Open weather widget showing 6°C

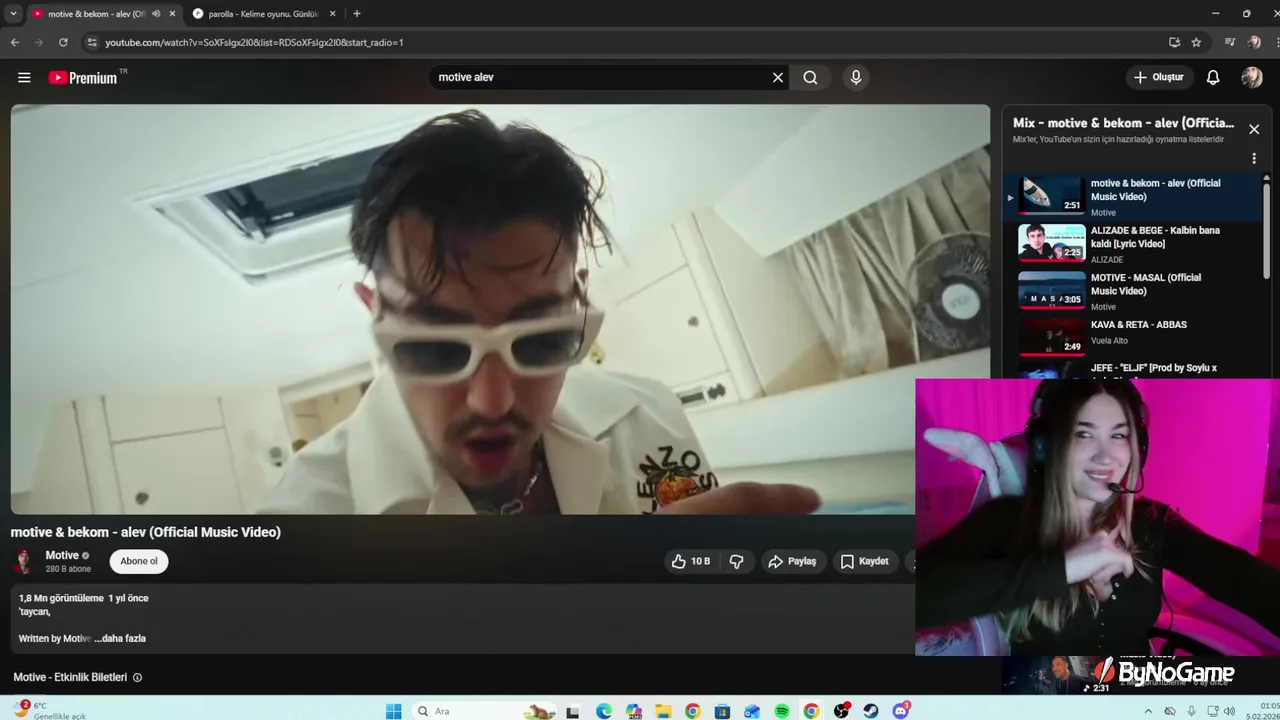[48, 710]
